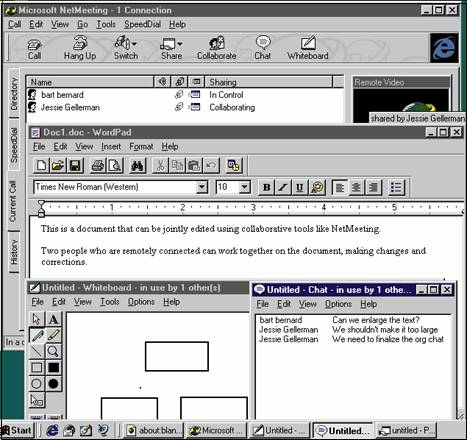Switch to the Directory side tab
The height and width of the screenshot is (440, 467).
click(14, 94)
